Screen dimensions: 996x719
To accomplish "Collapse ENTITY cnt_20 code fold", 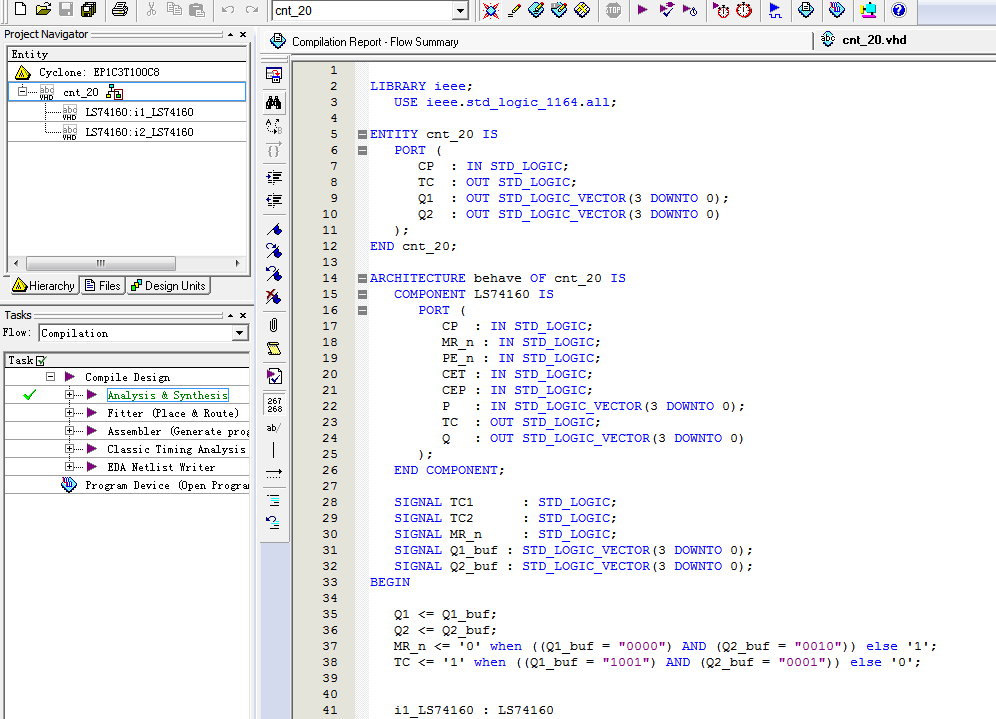I will (362, 134).
